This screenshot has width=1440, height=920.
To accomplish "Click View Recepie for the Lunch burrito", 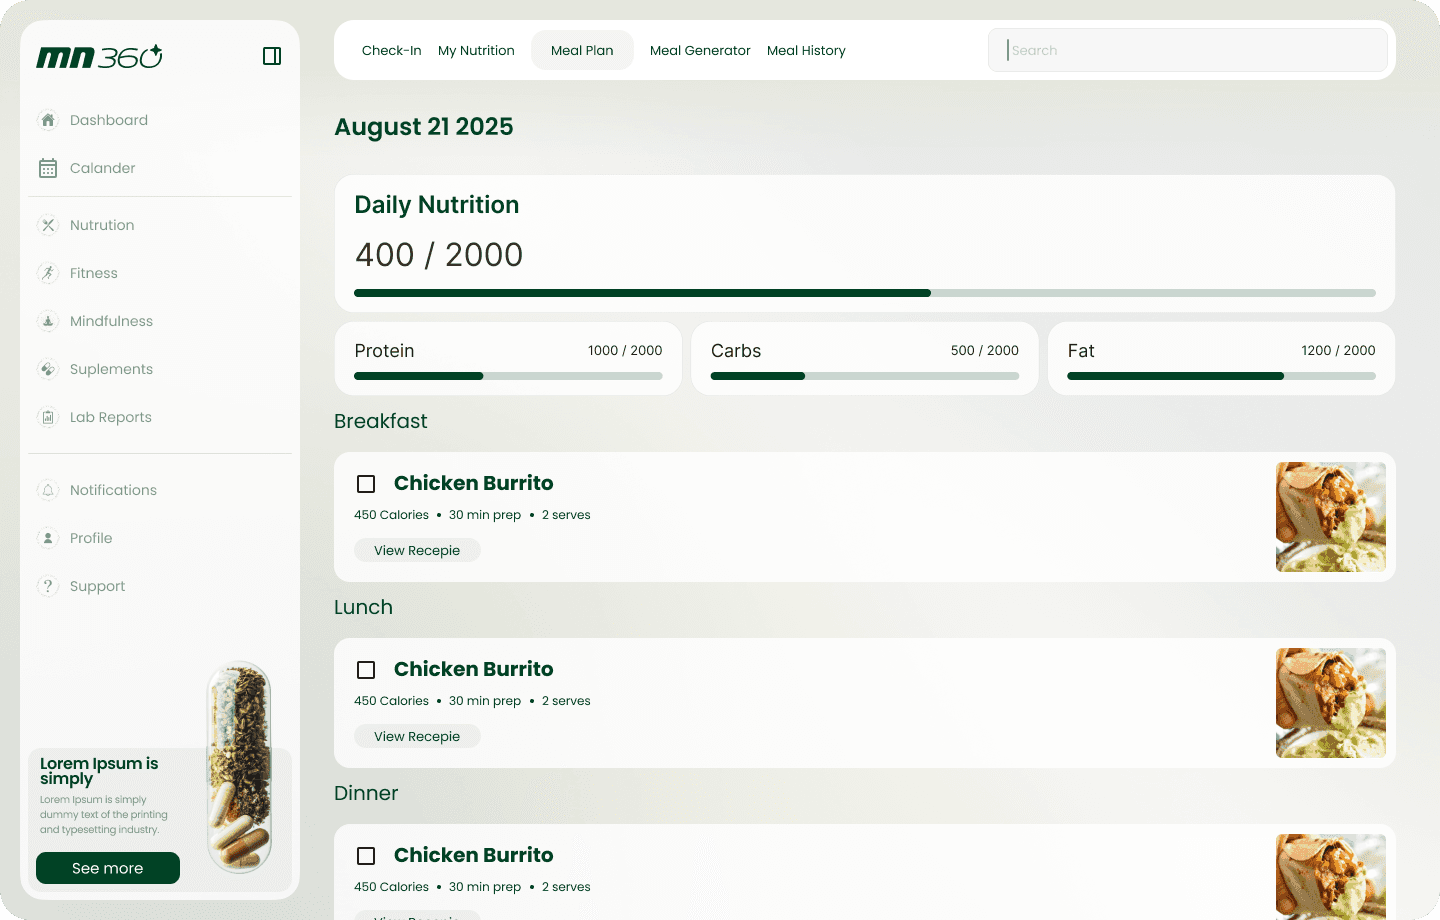I will [x=417, y=736].
